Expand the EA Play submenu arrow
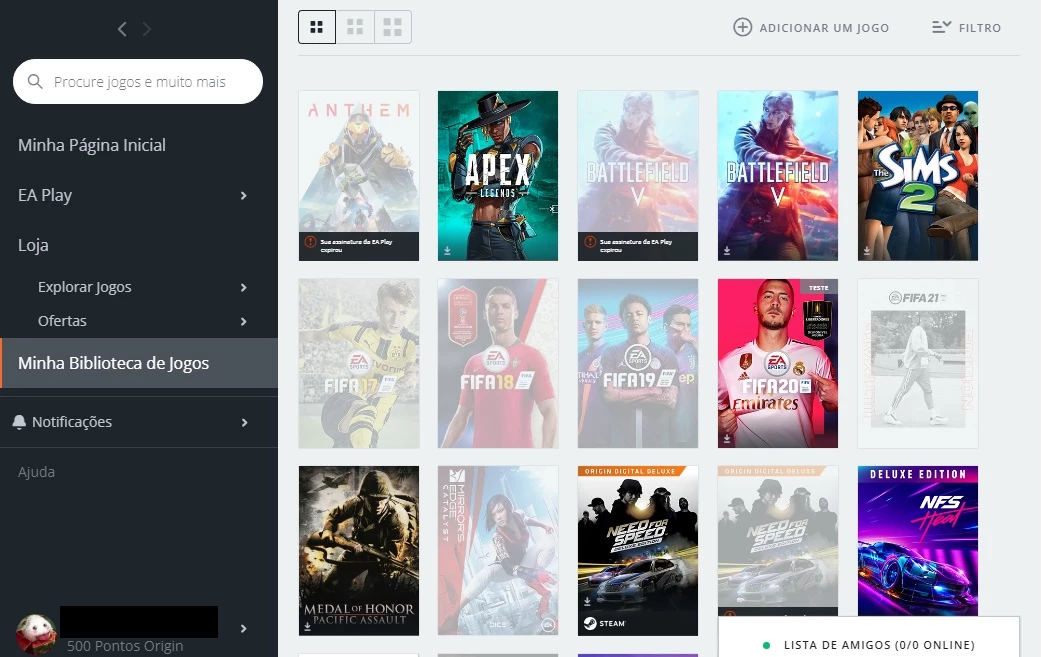Viewport: 1041px width, 657px height. (x=244, y=196)
